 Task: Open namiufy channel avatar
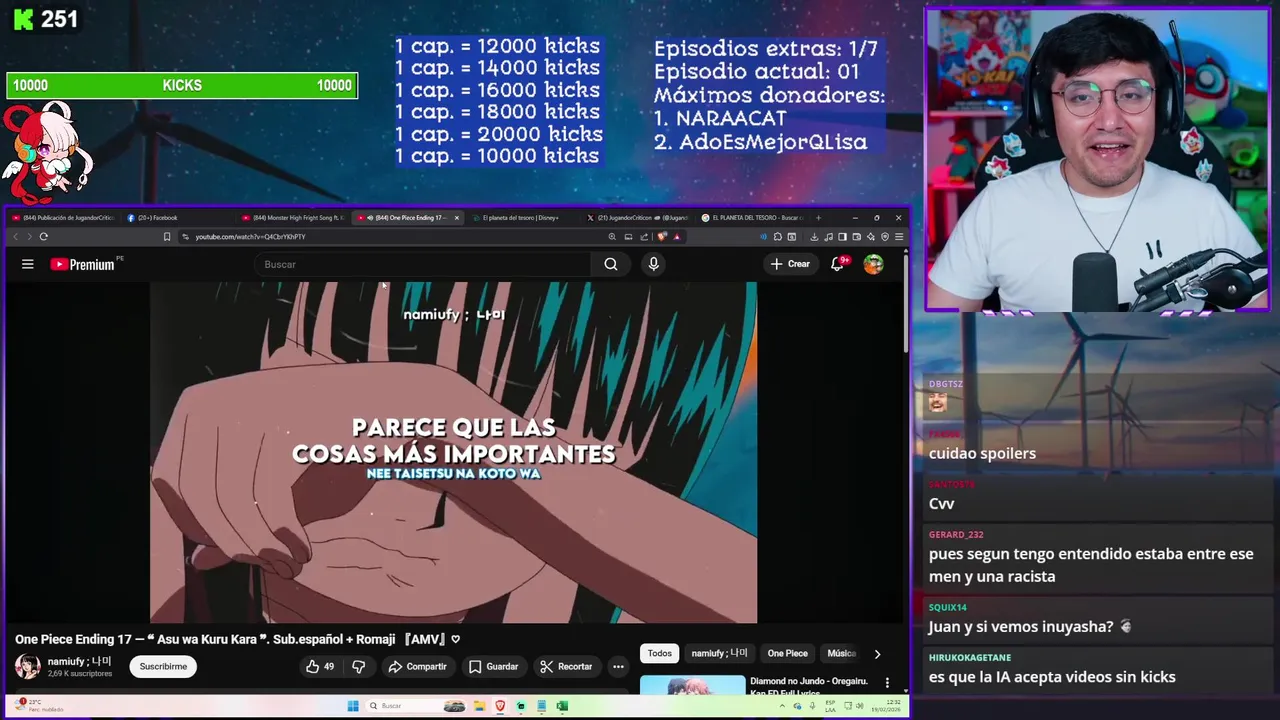click(27, 666)
